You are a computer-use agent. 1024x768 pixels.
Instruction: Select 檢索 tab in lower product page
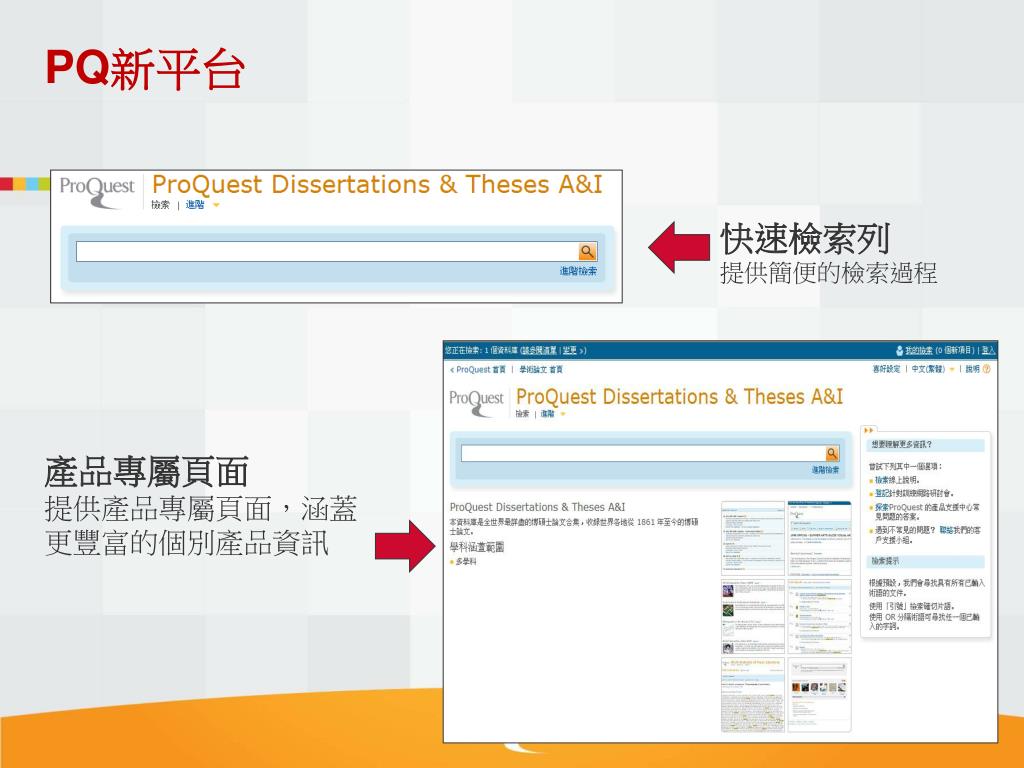coord(522,413)
